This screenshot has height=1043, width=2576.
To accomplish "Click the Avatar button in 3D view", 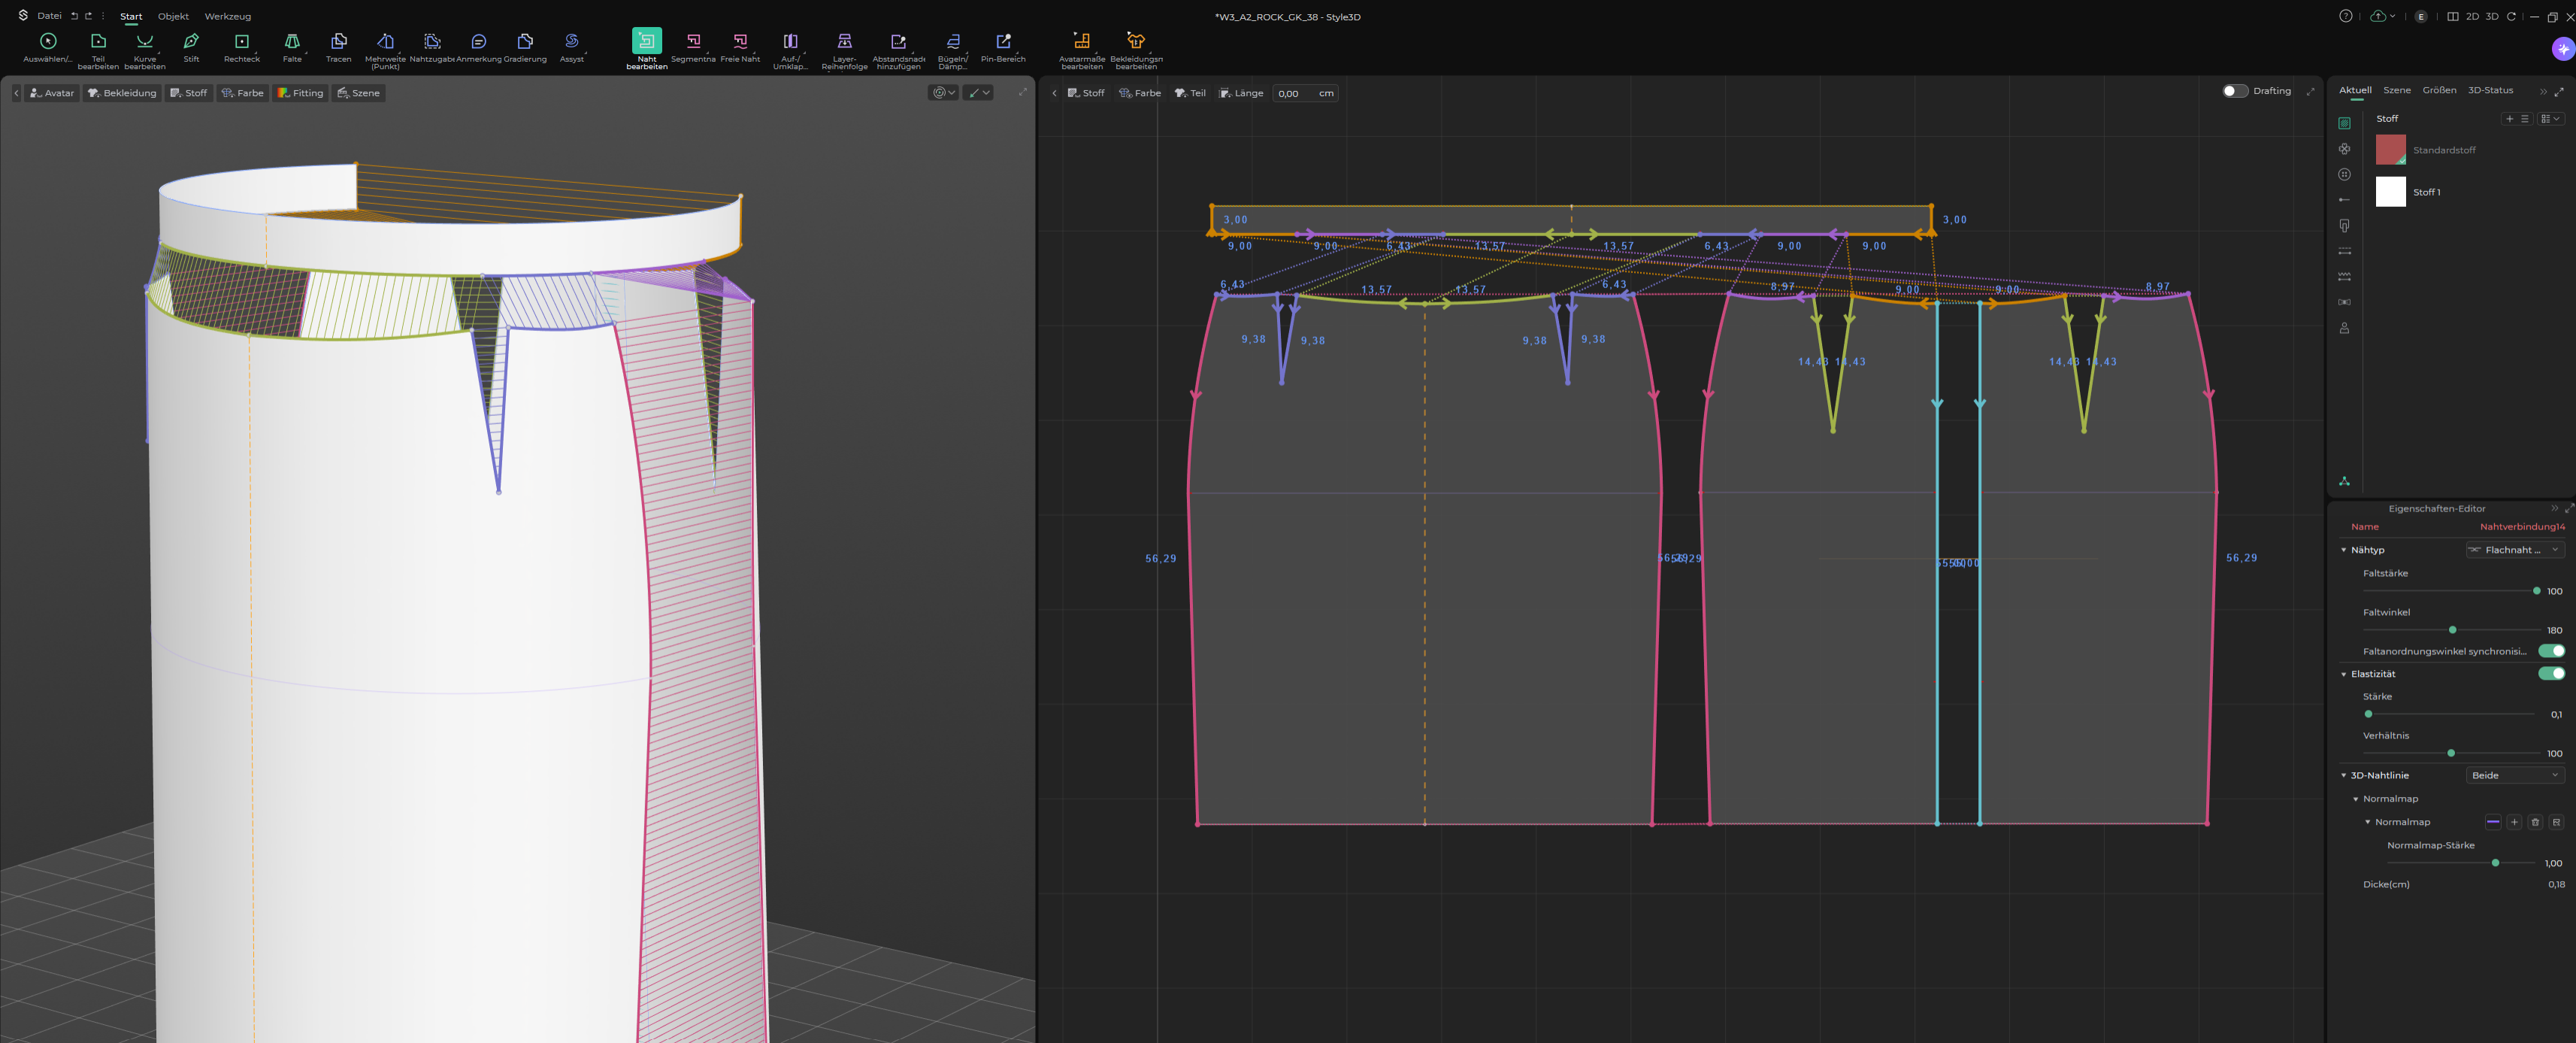I will pos(52,93).
